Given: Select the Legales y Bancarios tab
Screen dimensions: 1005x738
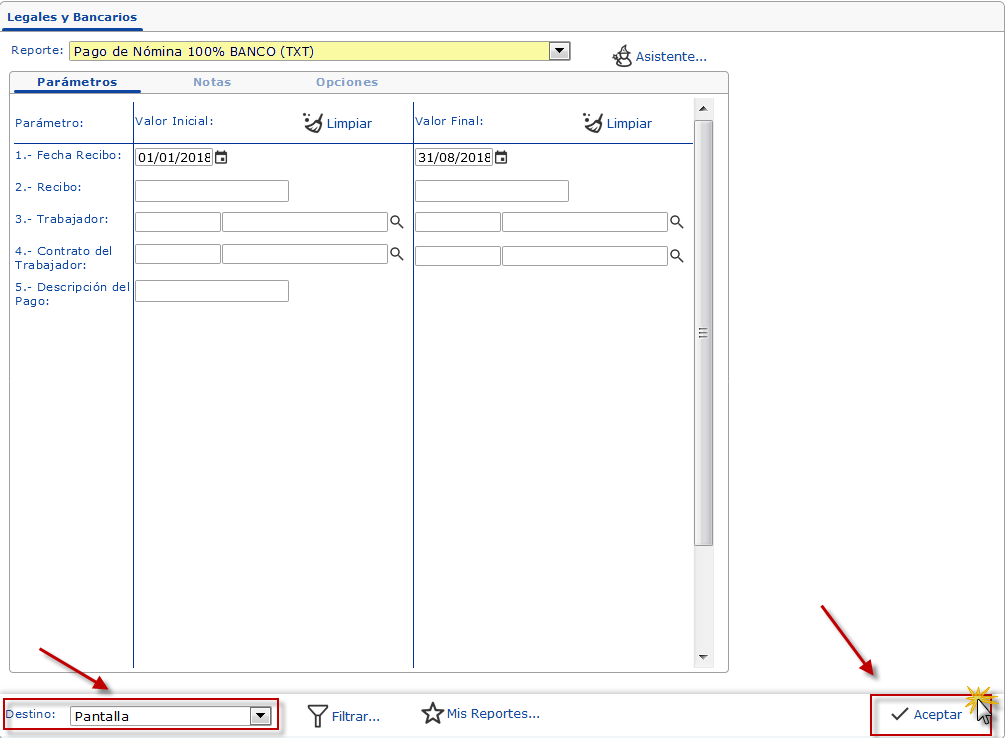Looking at the screenshot, I should pyautogui.click(x=72, y=17).
